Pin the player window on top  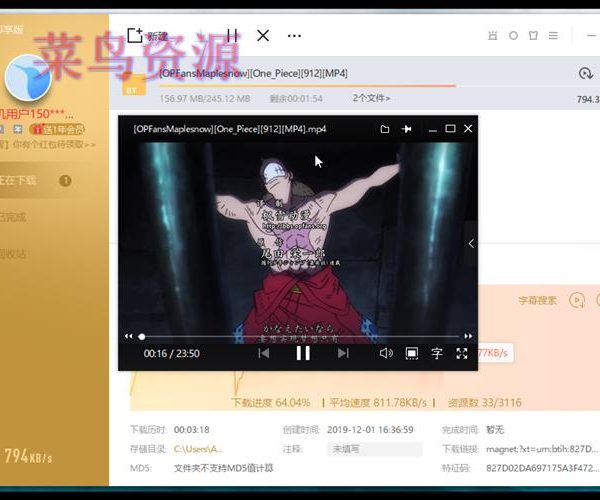pos(407,129)
